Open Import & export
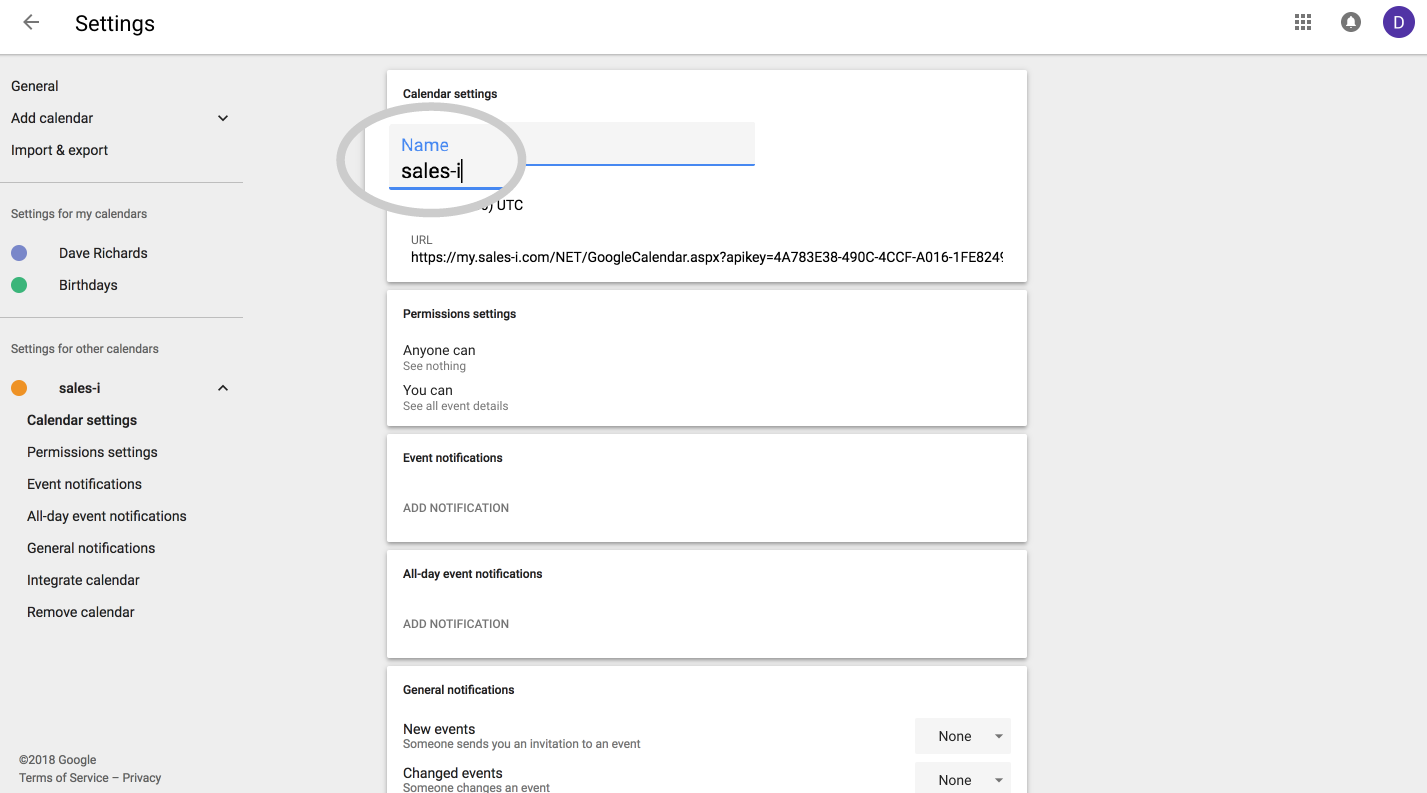This screenshot has height=793, width=1427. (x=59, y=150)
